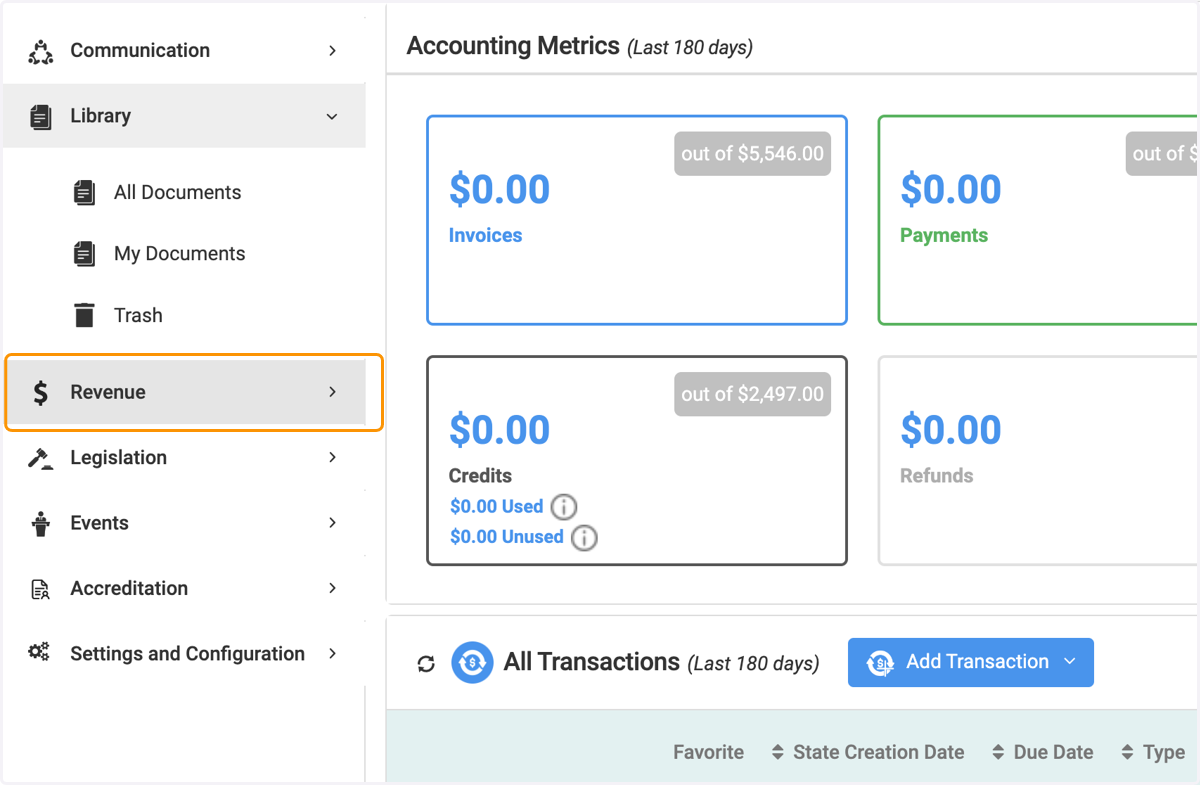This screenshot has width=1200, height=785.
Task: Click the Refunds label
Action: click(936, 476)
